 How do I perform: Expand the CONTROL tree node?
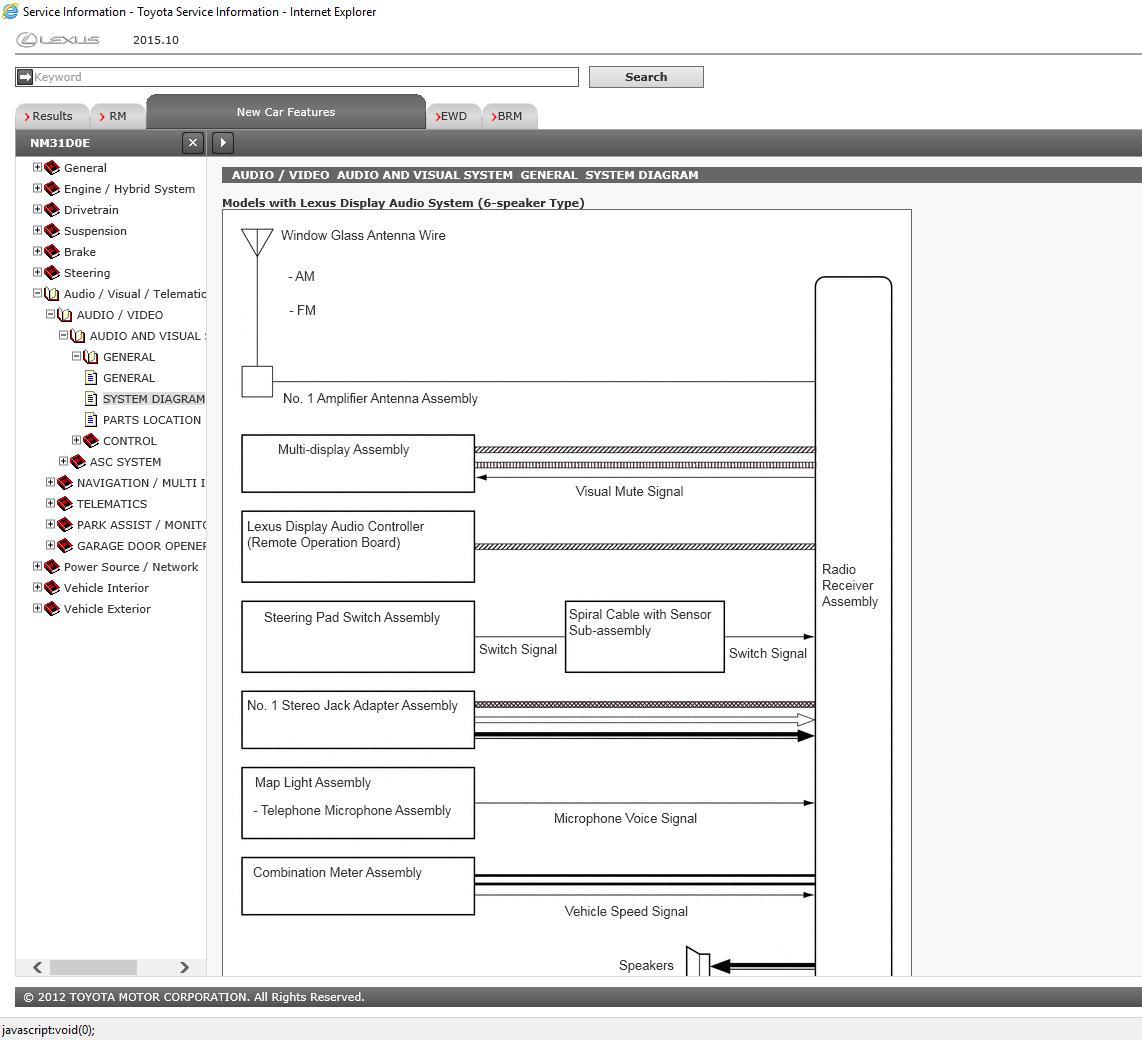76,440
